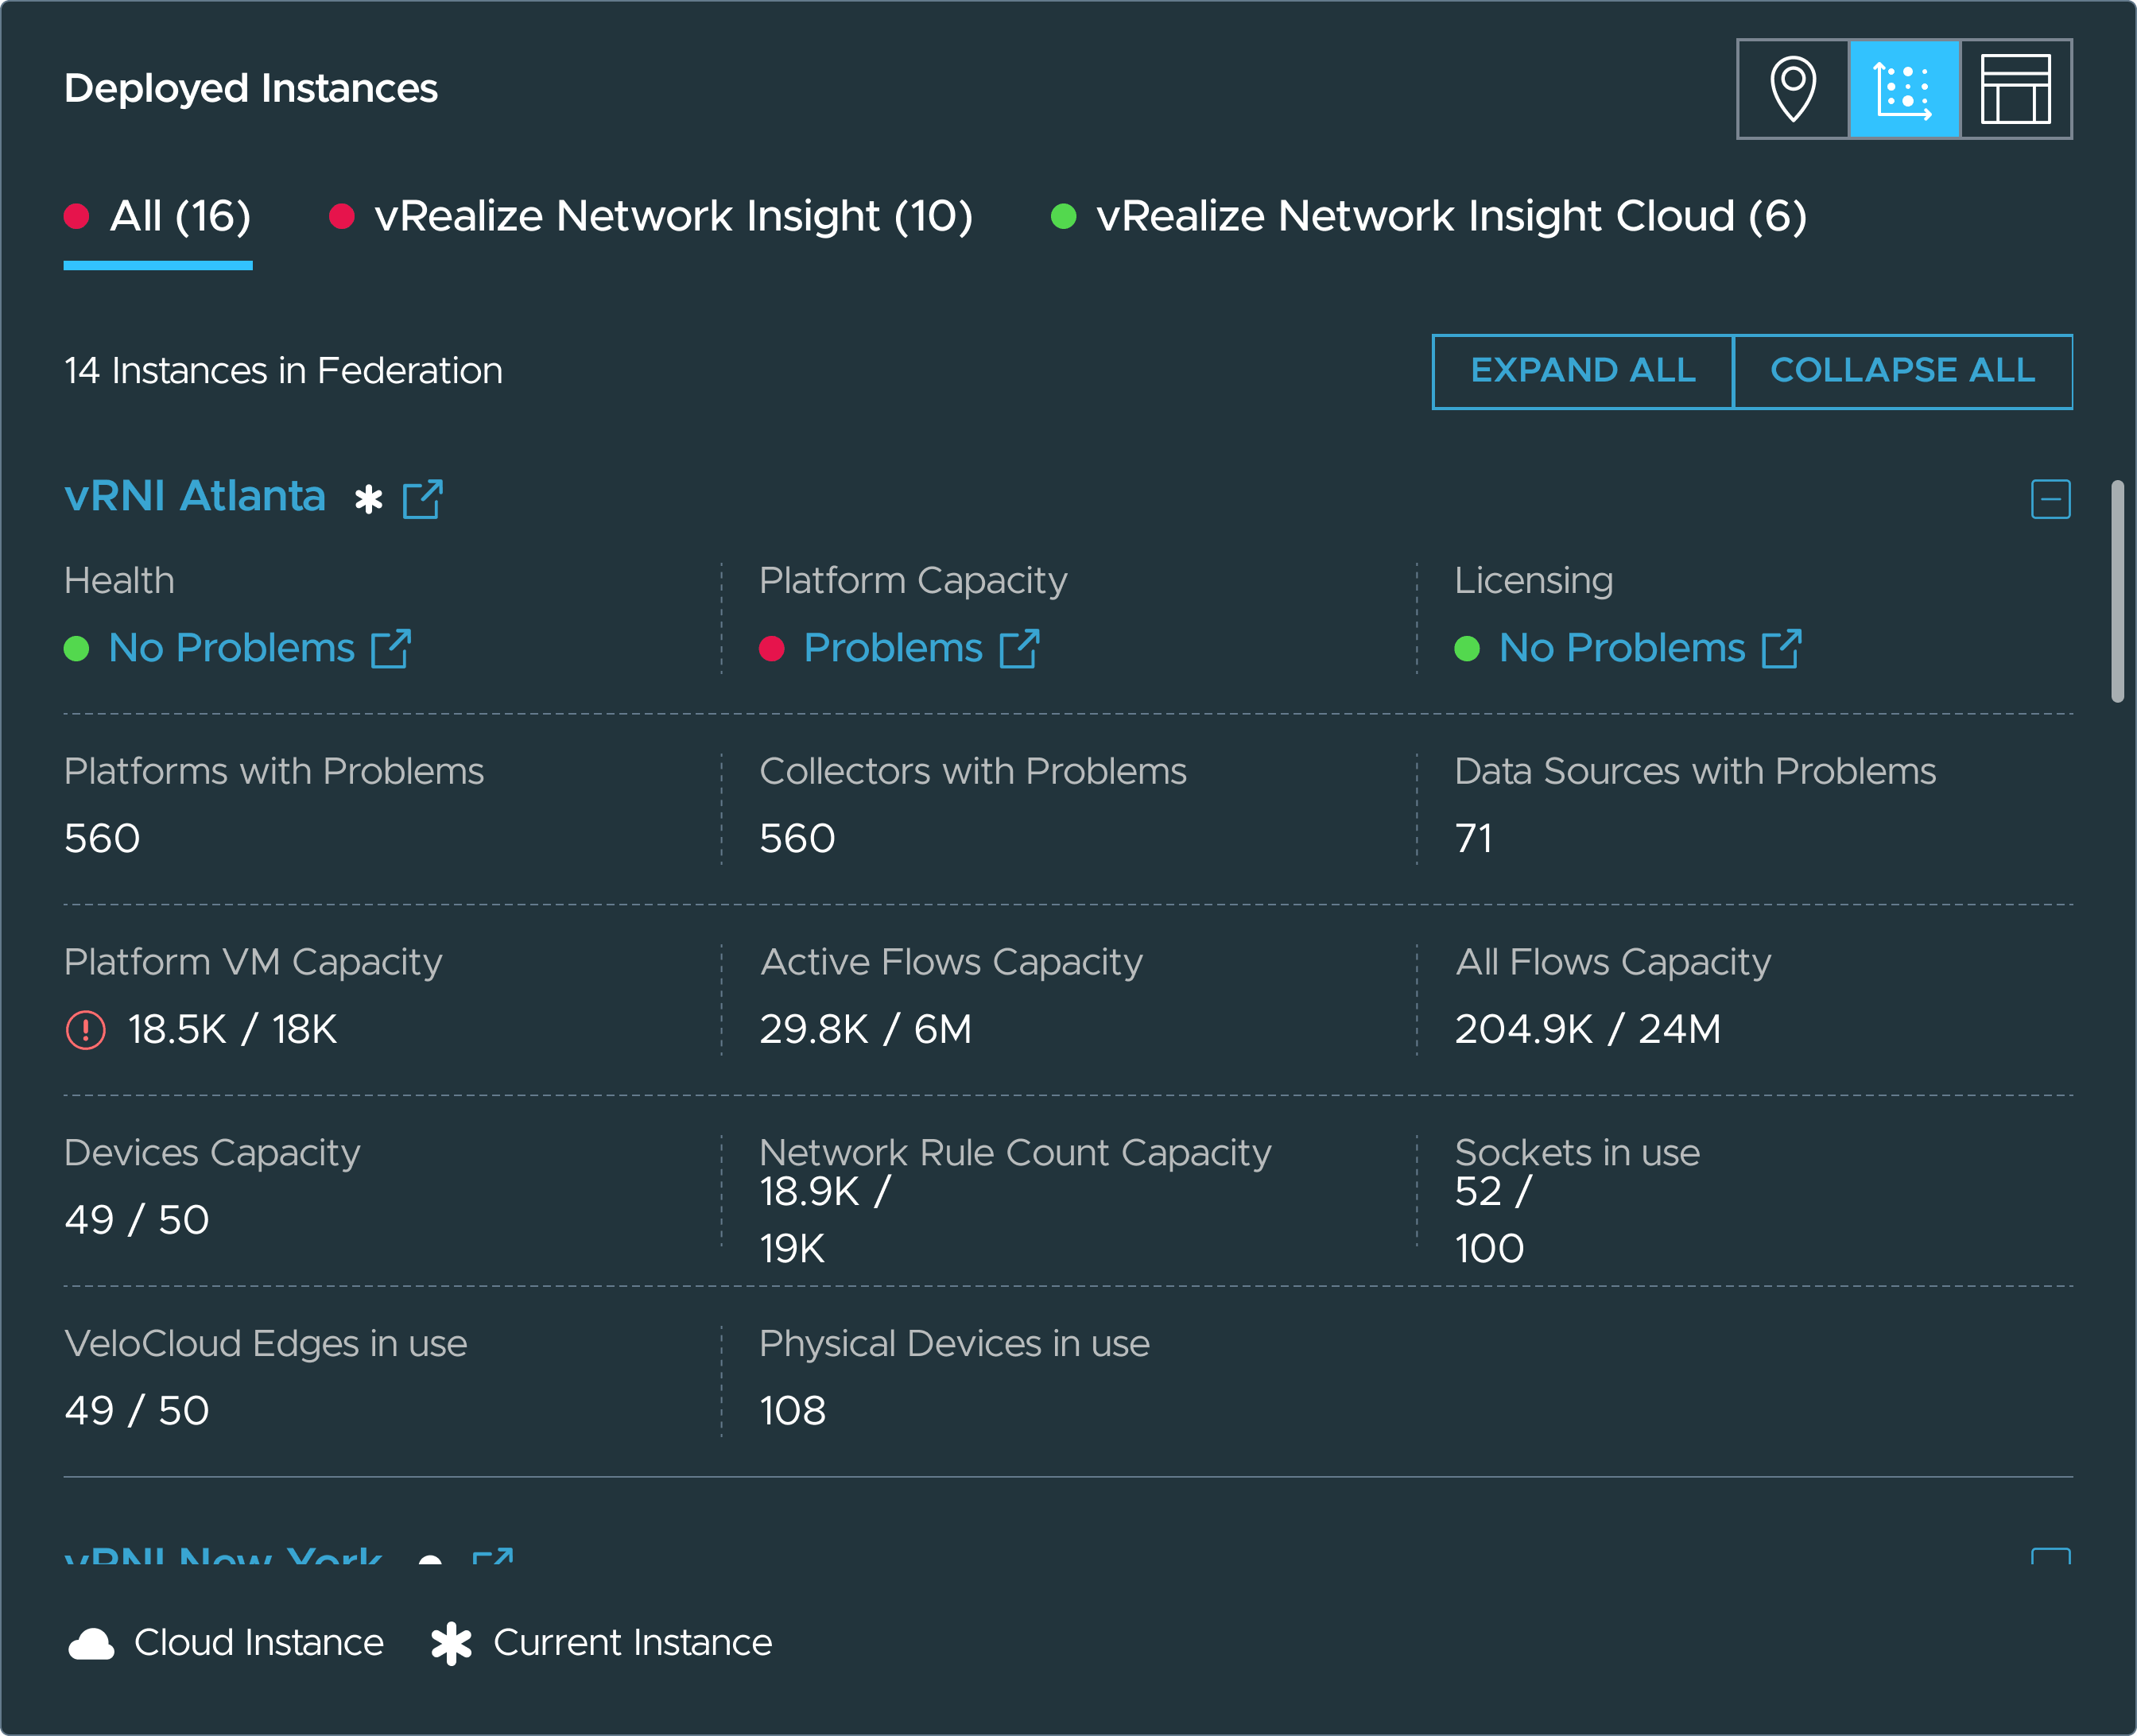Click the VeloCloud Edges in use value
2137x1736 pixels.
[x=136, y=1411]
